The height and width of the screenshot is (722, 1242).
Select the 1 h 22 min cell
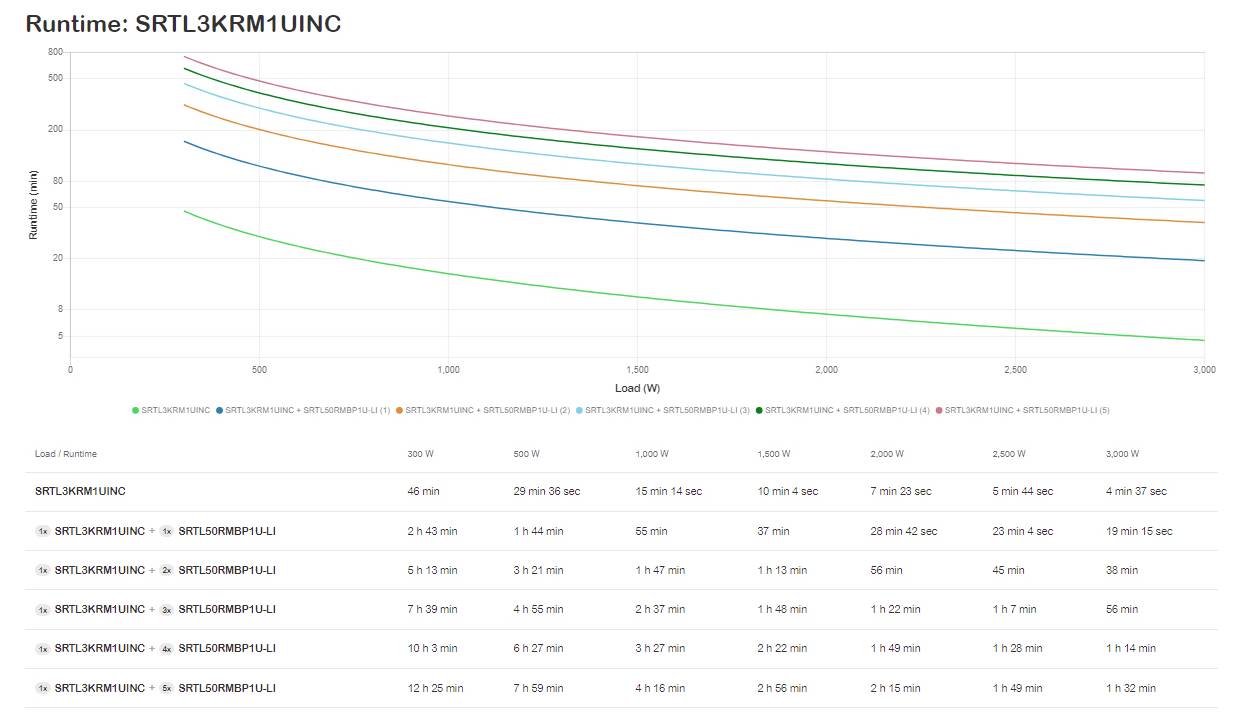point(895,609)
